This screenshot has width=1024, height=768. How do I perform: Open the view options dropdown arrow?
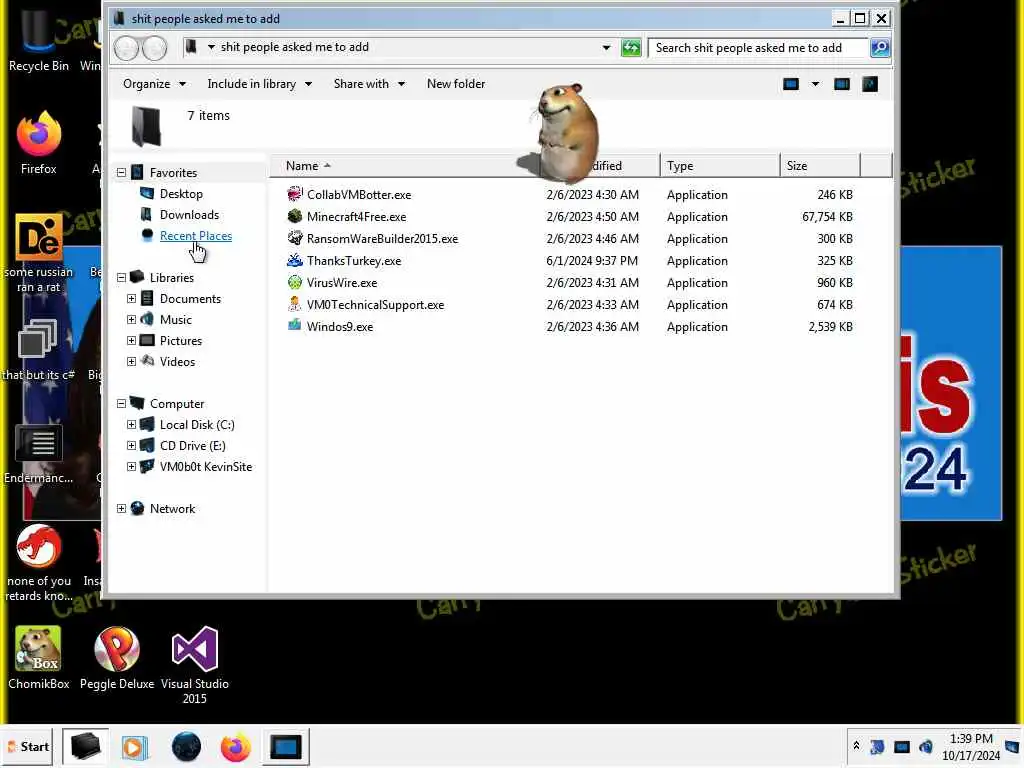click(x=815, y=84)
